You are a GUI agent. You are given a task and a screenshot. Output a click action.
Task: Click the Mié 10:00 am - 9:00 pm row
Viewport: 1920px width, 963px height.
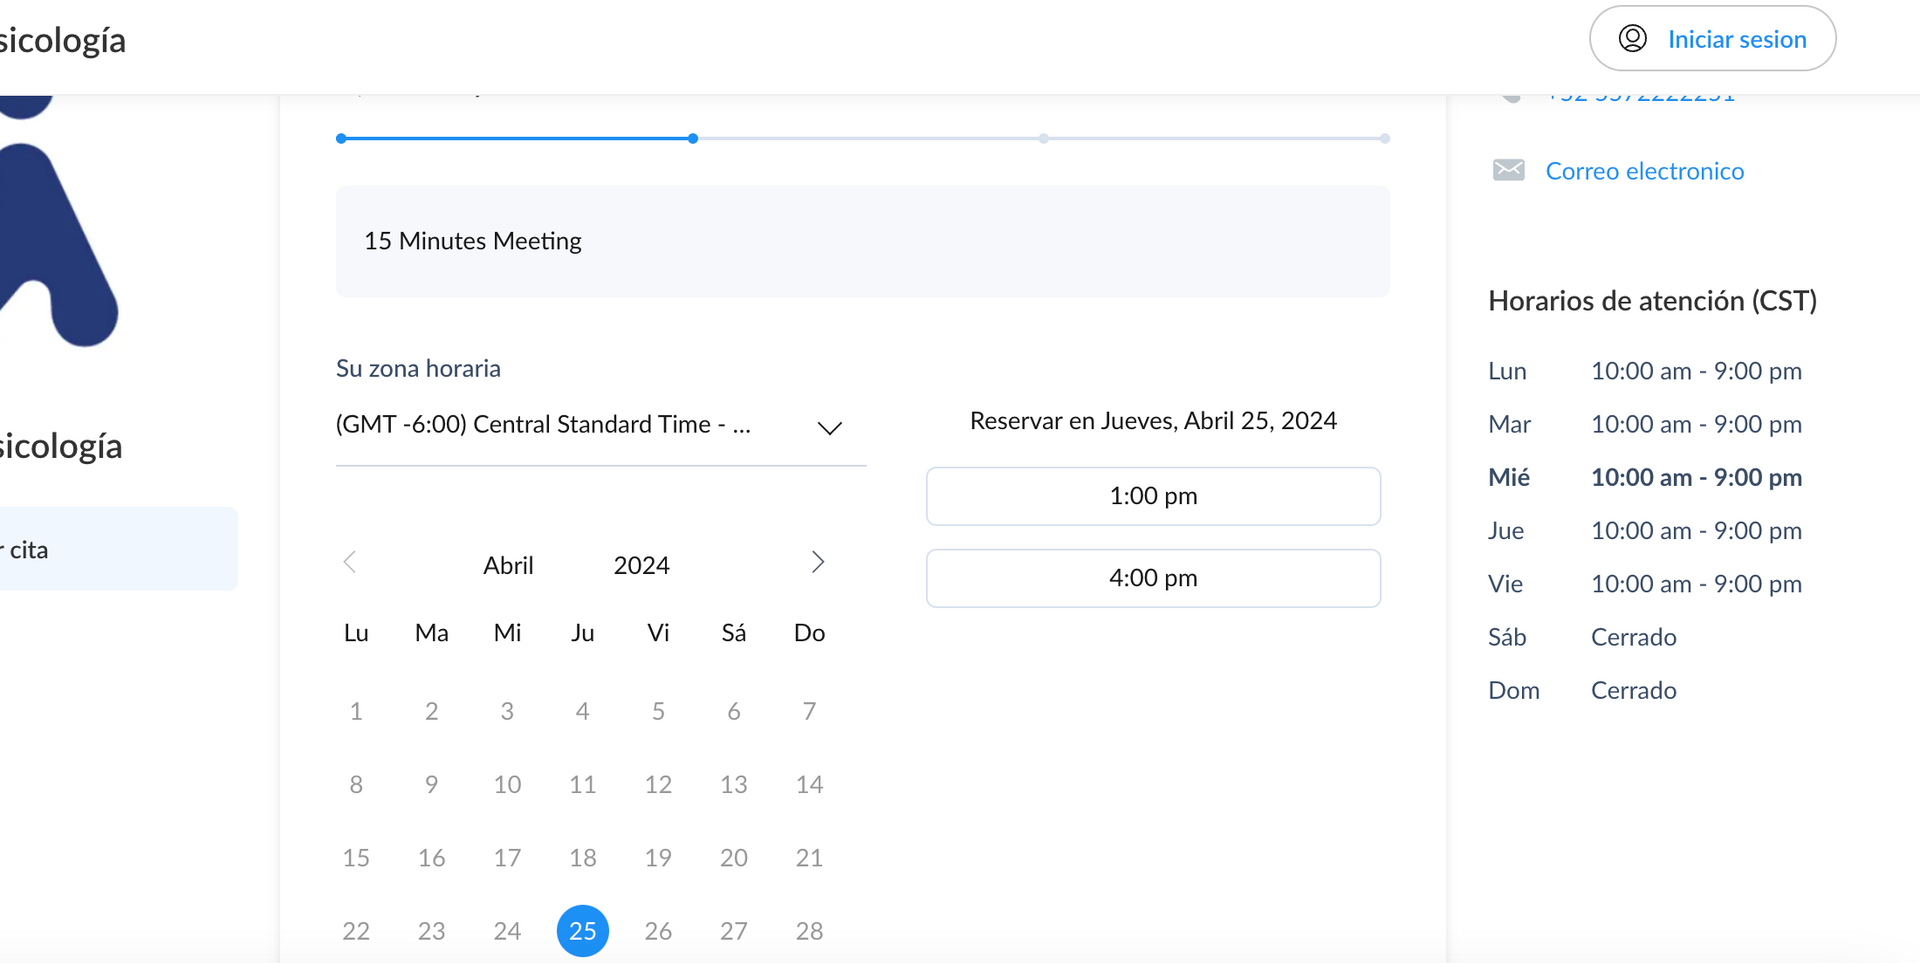(x=1645, y=477)
